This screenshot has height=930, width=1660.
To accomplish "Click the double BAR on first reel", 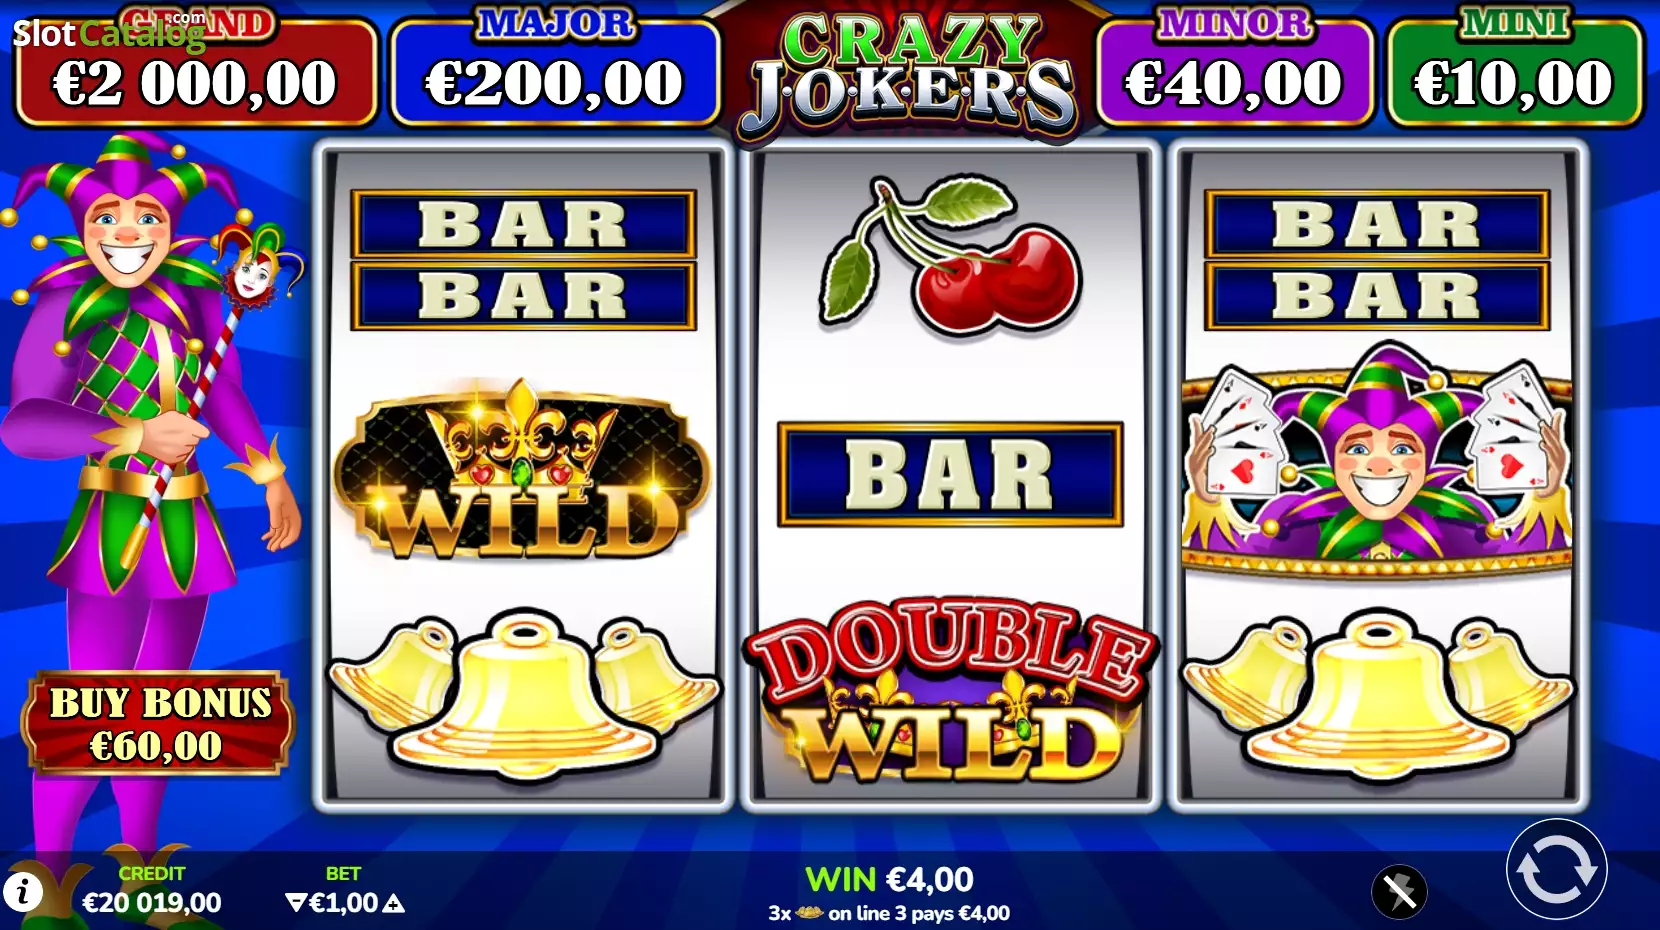I will (523, 260).
